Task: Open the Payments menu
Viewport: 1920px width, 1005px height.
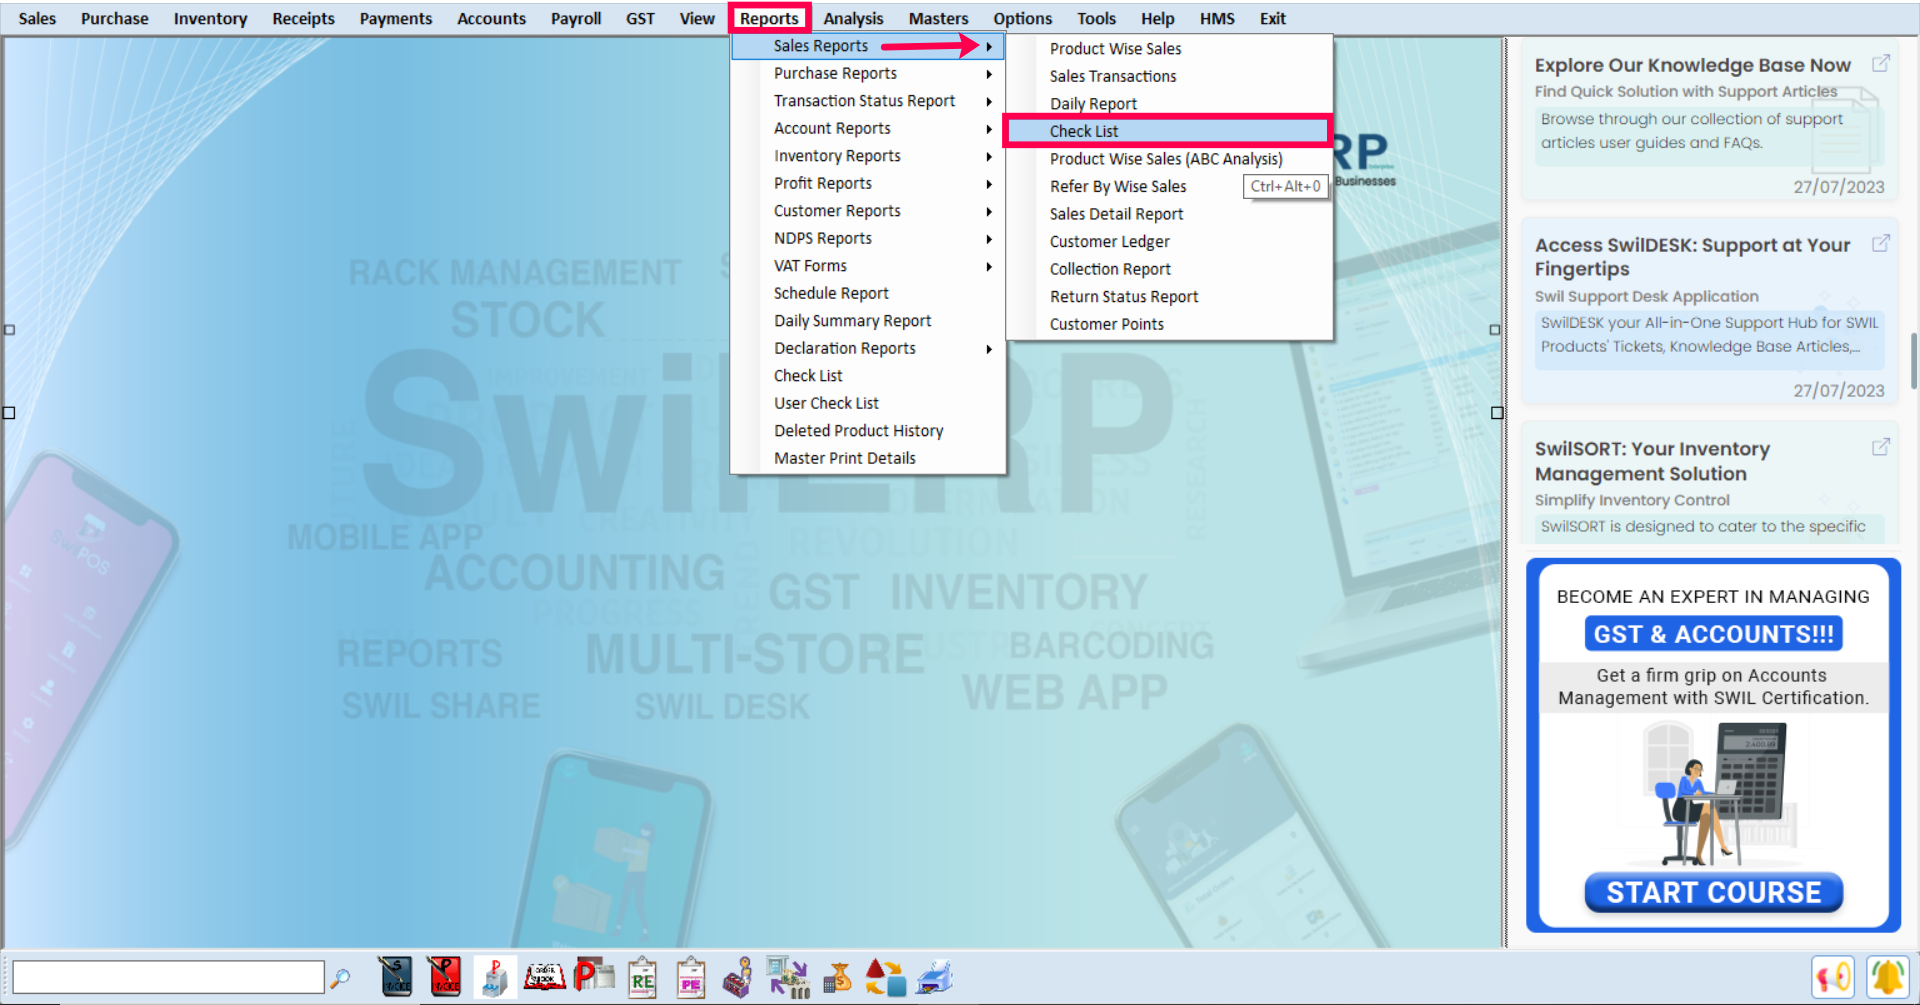Action: pyautogui.click(x=396, y=18)
